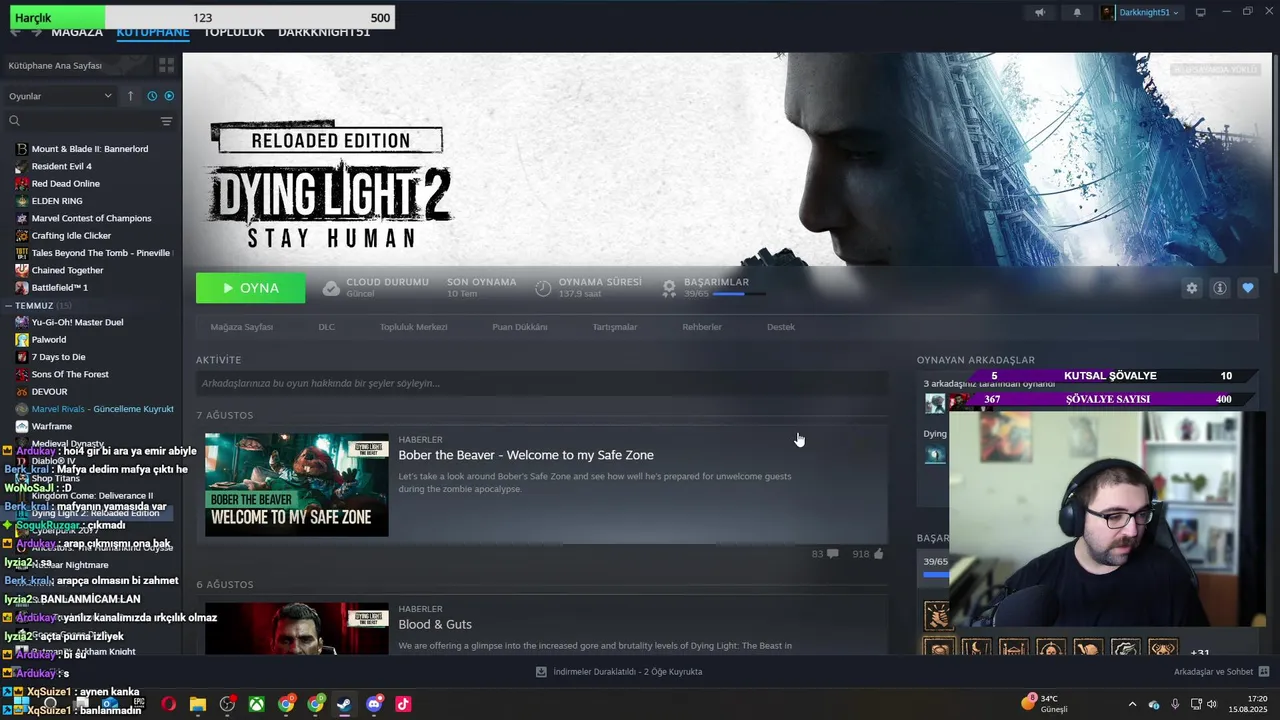Click the CLOUD DURUMU cloud icon
The image size is (1280, 720).
[x=331, y=288]
